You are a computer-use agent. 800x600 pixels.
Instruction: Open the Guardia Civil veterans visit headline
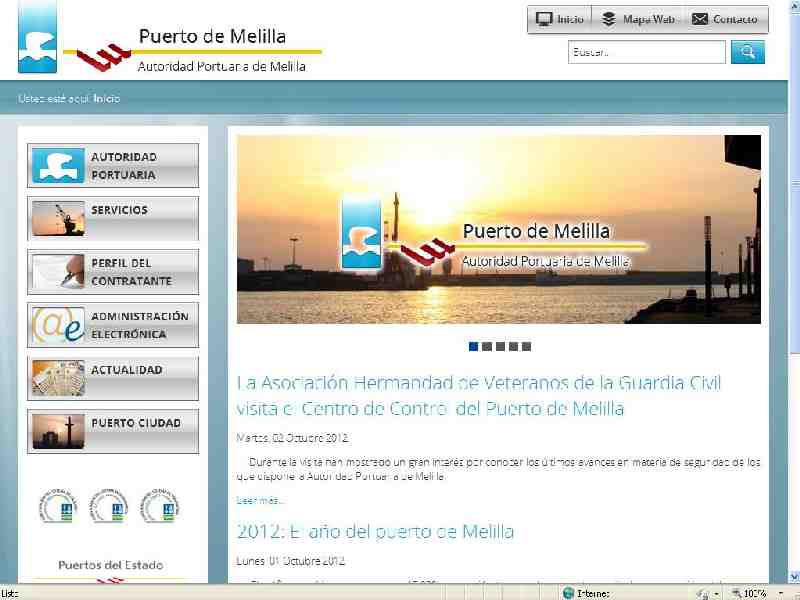click(x=479, y=395)
